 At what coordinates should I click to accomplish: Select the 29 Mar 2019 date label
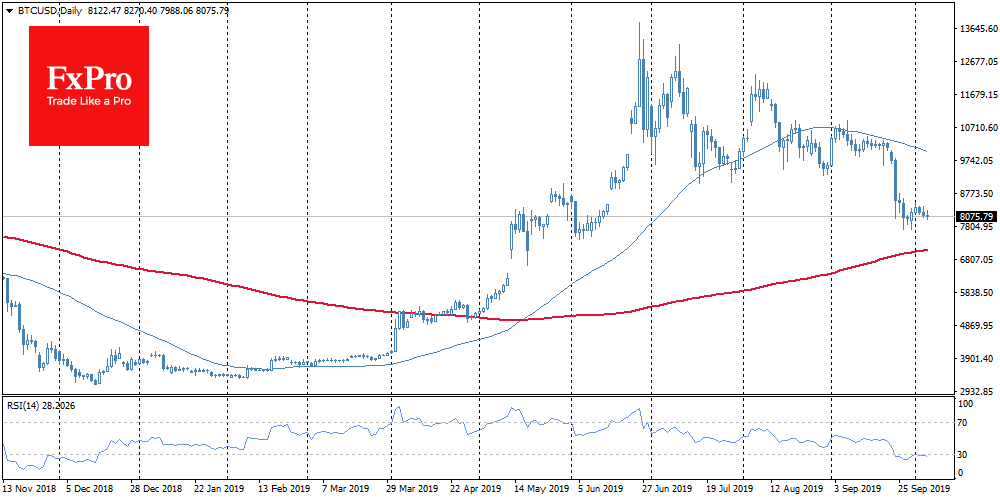coord(412,491)
